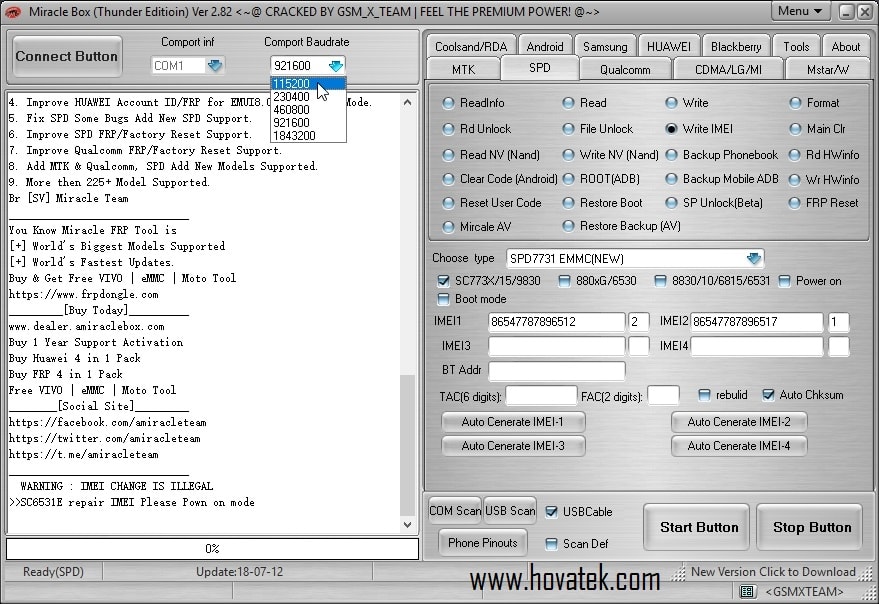Click the Start Button

(x=696, y=527)
